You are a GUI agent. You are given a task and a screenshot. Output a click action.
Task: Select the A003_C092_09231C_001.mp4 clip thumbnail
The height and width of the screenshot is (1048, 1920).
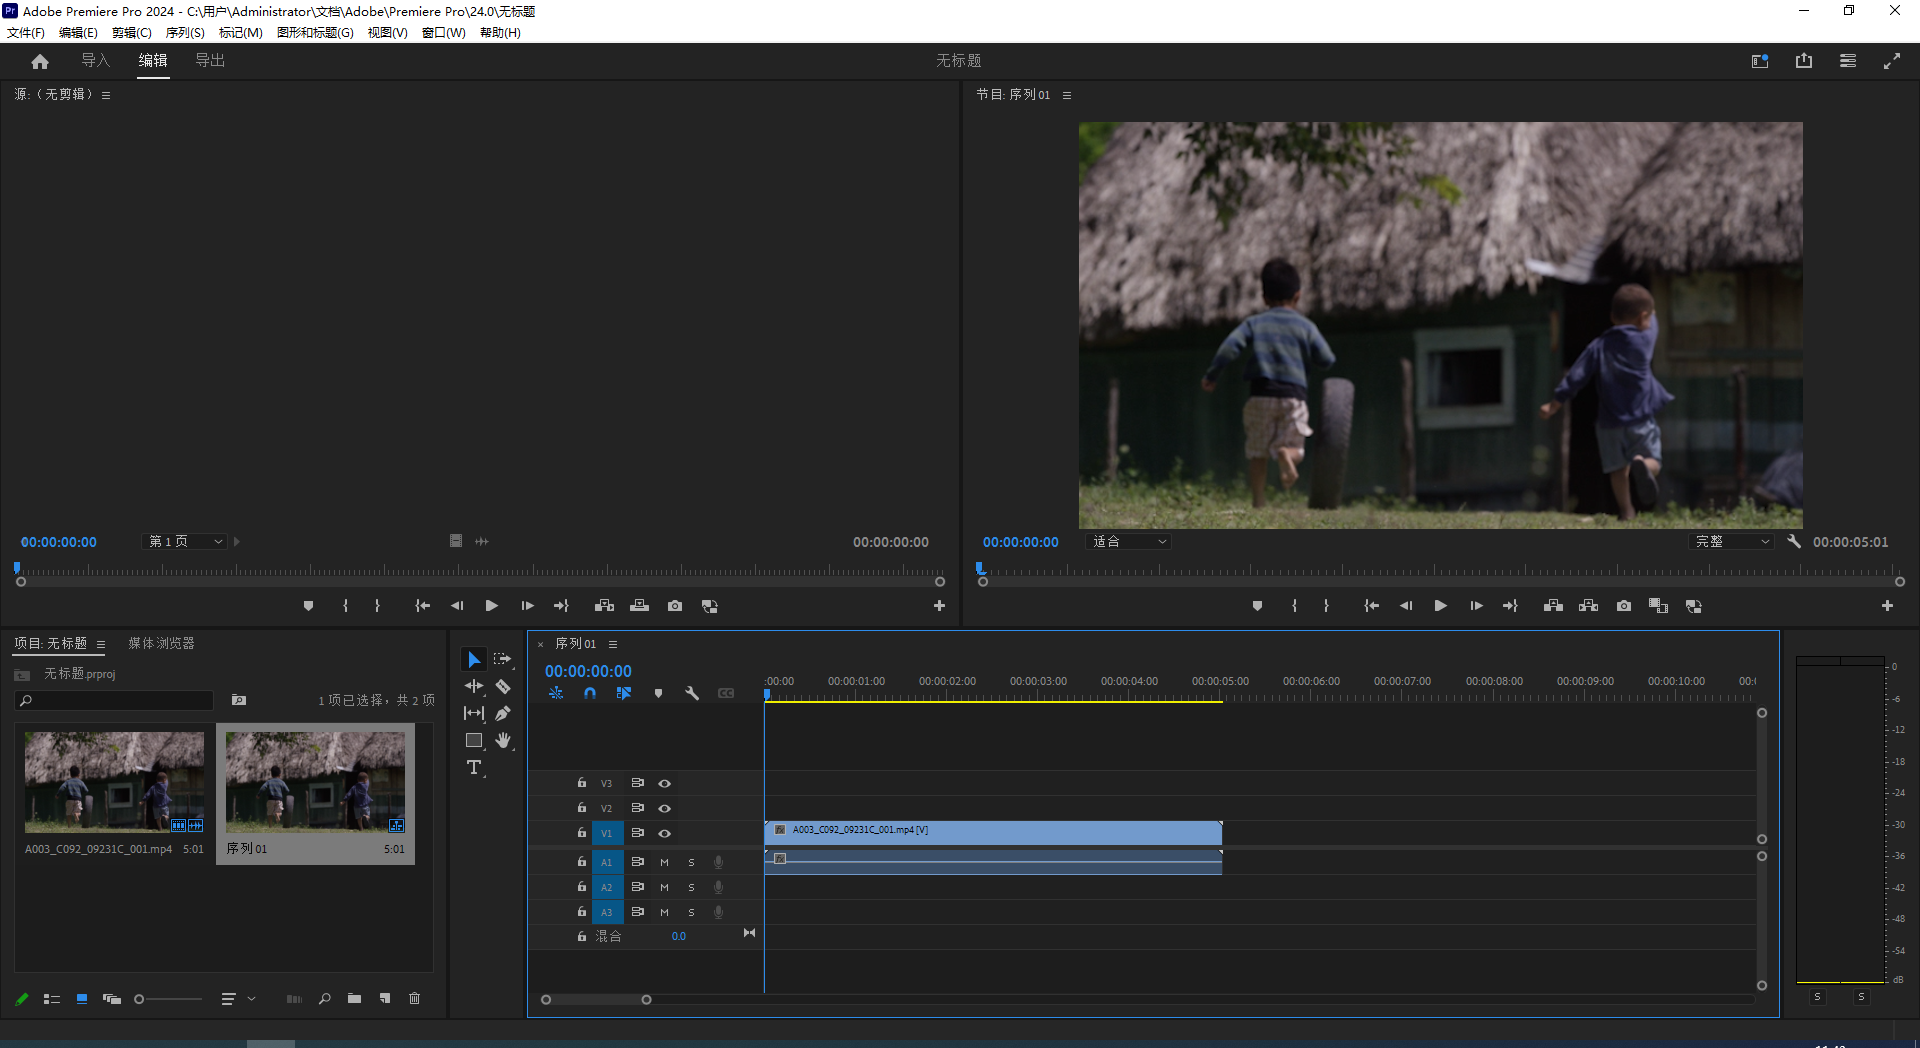point(114,782)
